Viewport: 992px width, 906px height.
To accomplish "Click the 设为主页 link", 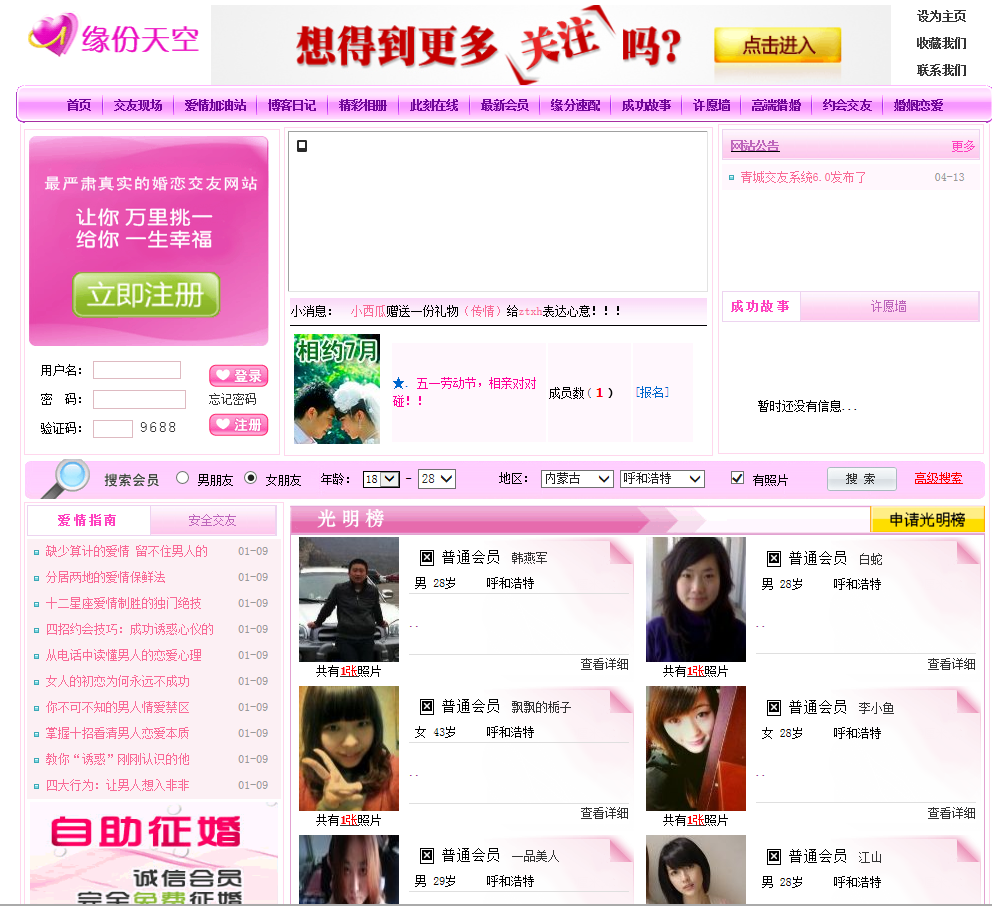I will coord(941,16).
